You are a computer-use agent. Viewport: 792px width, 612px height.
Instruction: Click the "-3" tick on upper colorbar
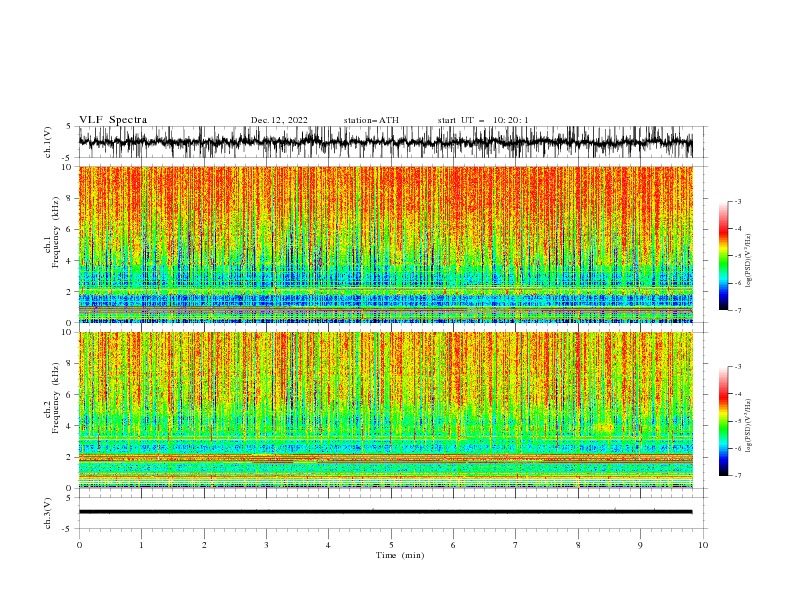(x=738, y=201)
